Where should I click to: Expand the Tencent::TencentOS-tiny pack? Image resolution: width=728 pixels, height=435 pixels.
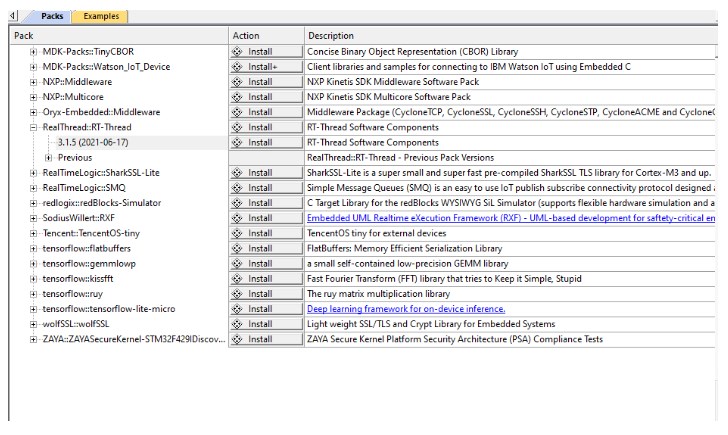(33, 234)
